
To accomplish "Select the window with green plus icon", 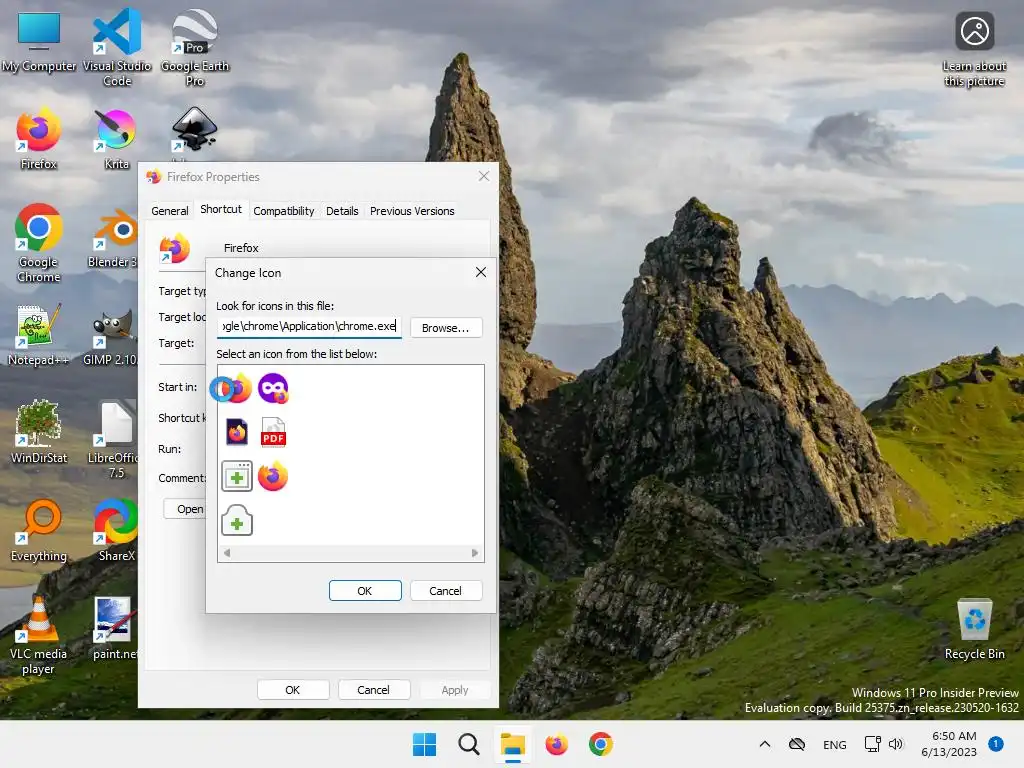I will pos(237,476).
